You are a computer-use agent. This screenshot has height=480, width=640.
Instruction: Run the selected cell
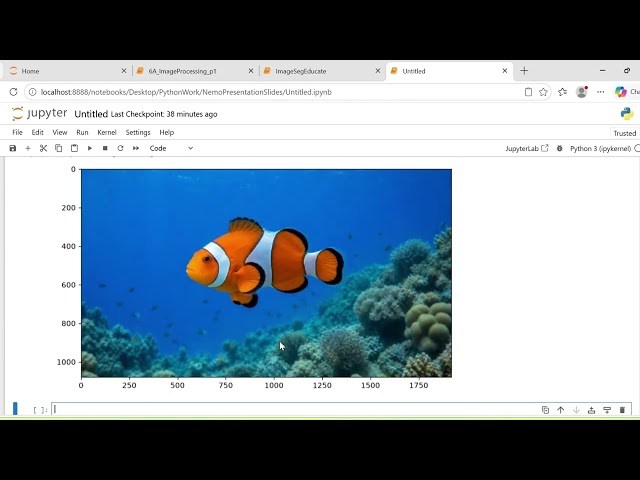point(90,148)
